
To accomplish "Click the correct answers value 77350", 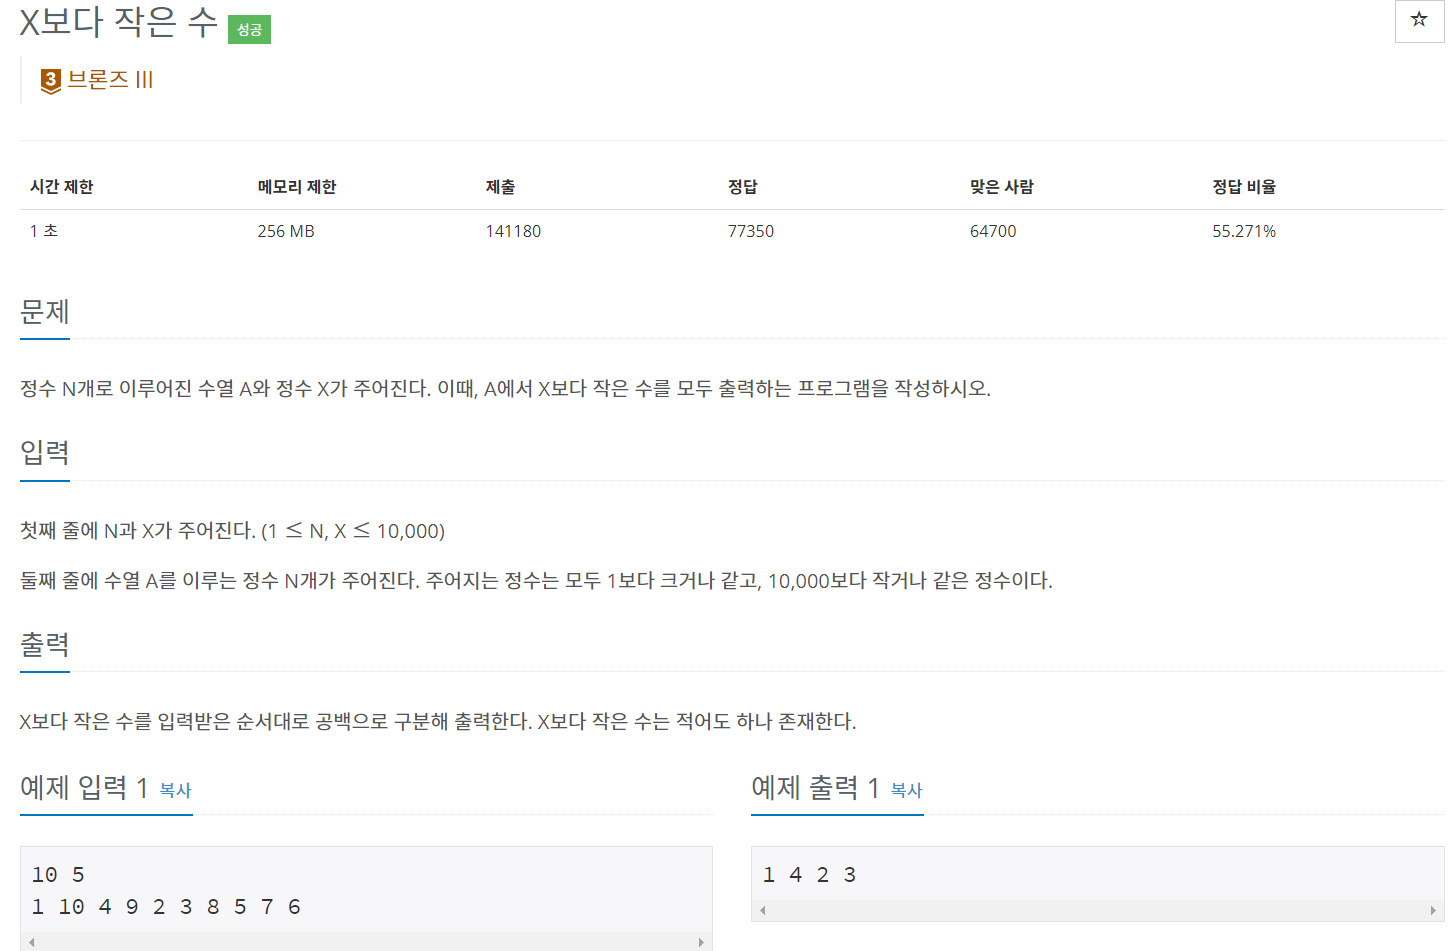I will tap(751, 231).
